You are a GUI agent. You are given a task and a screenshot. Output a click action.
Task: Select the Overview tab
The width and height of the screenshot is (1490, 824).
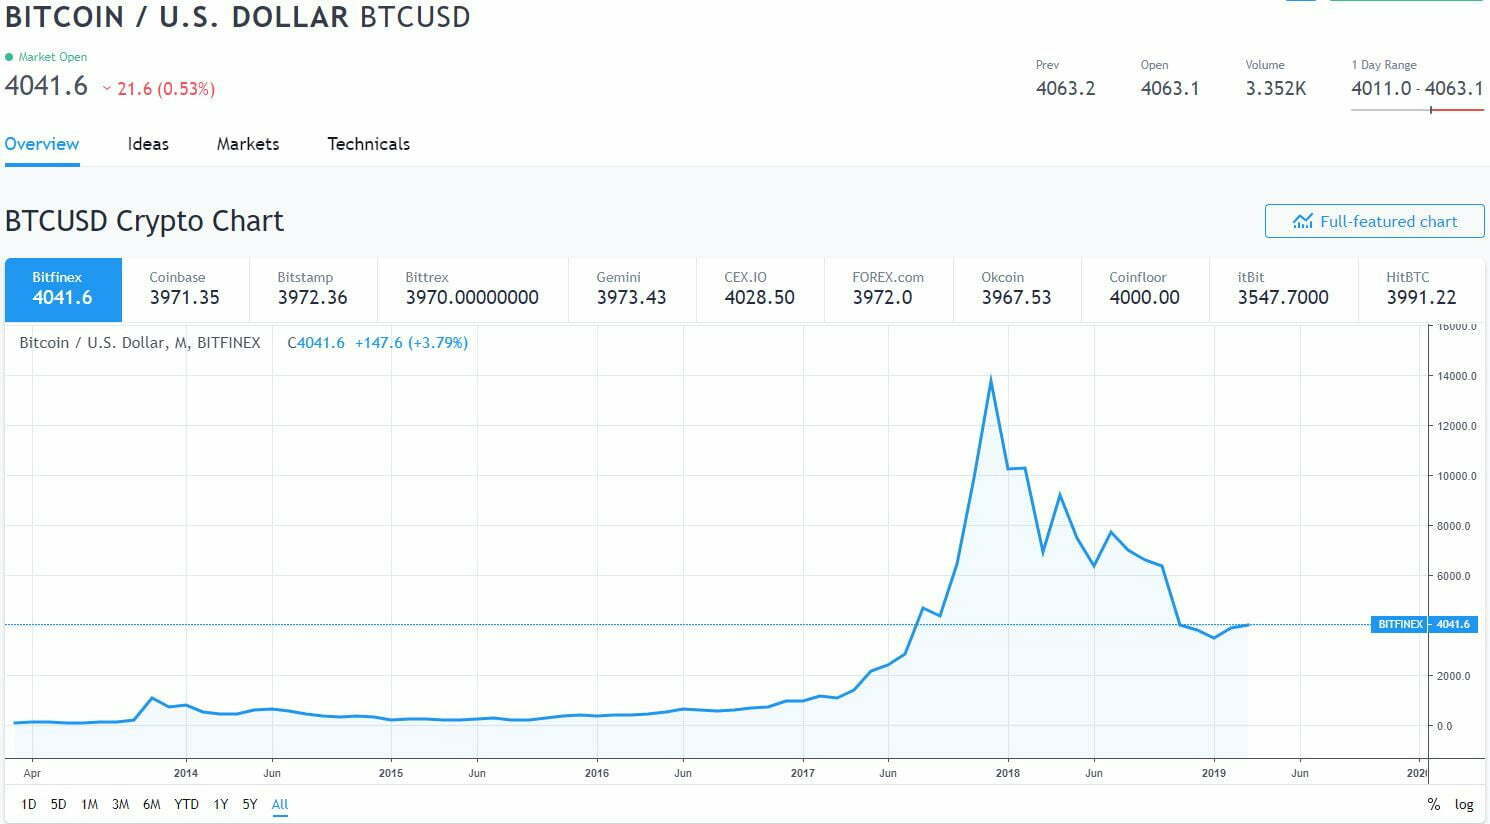[42, 144]
